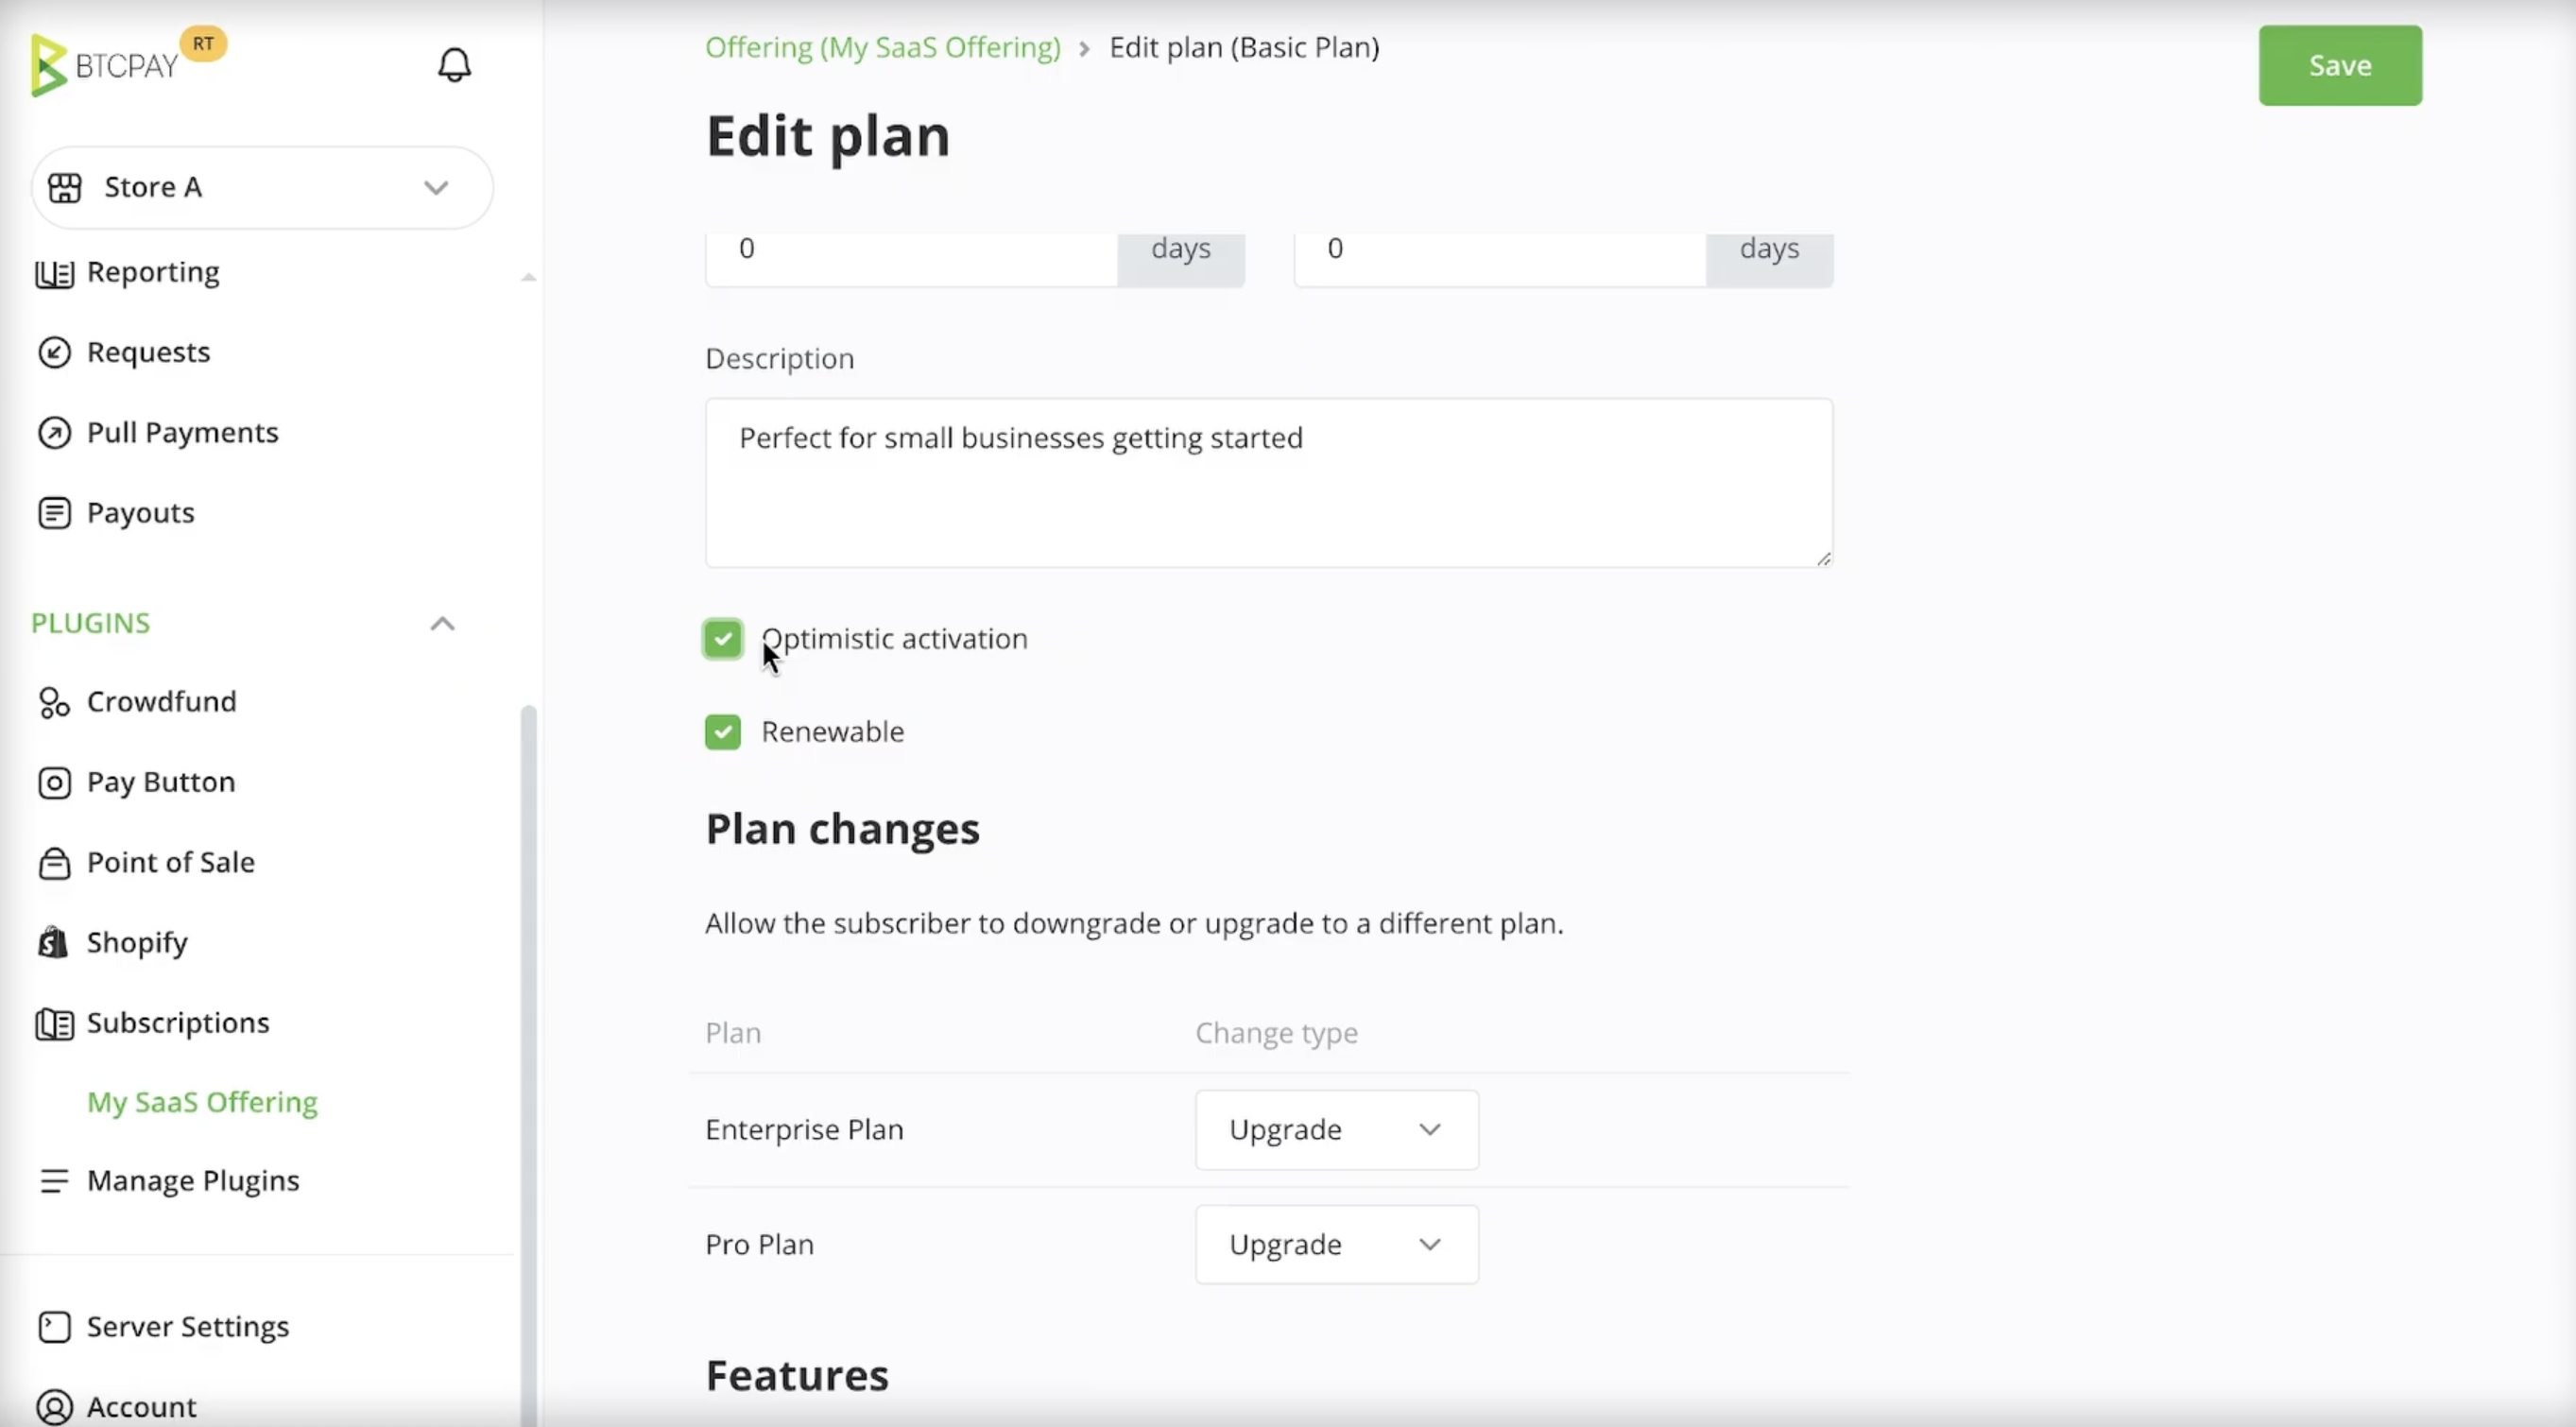Select the Requests sidebar icon

tap(148, 352)
